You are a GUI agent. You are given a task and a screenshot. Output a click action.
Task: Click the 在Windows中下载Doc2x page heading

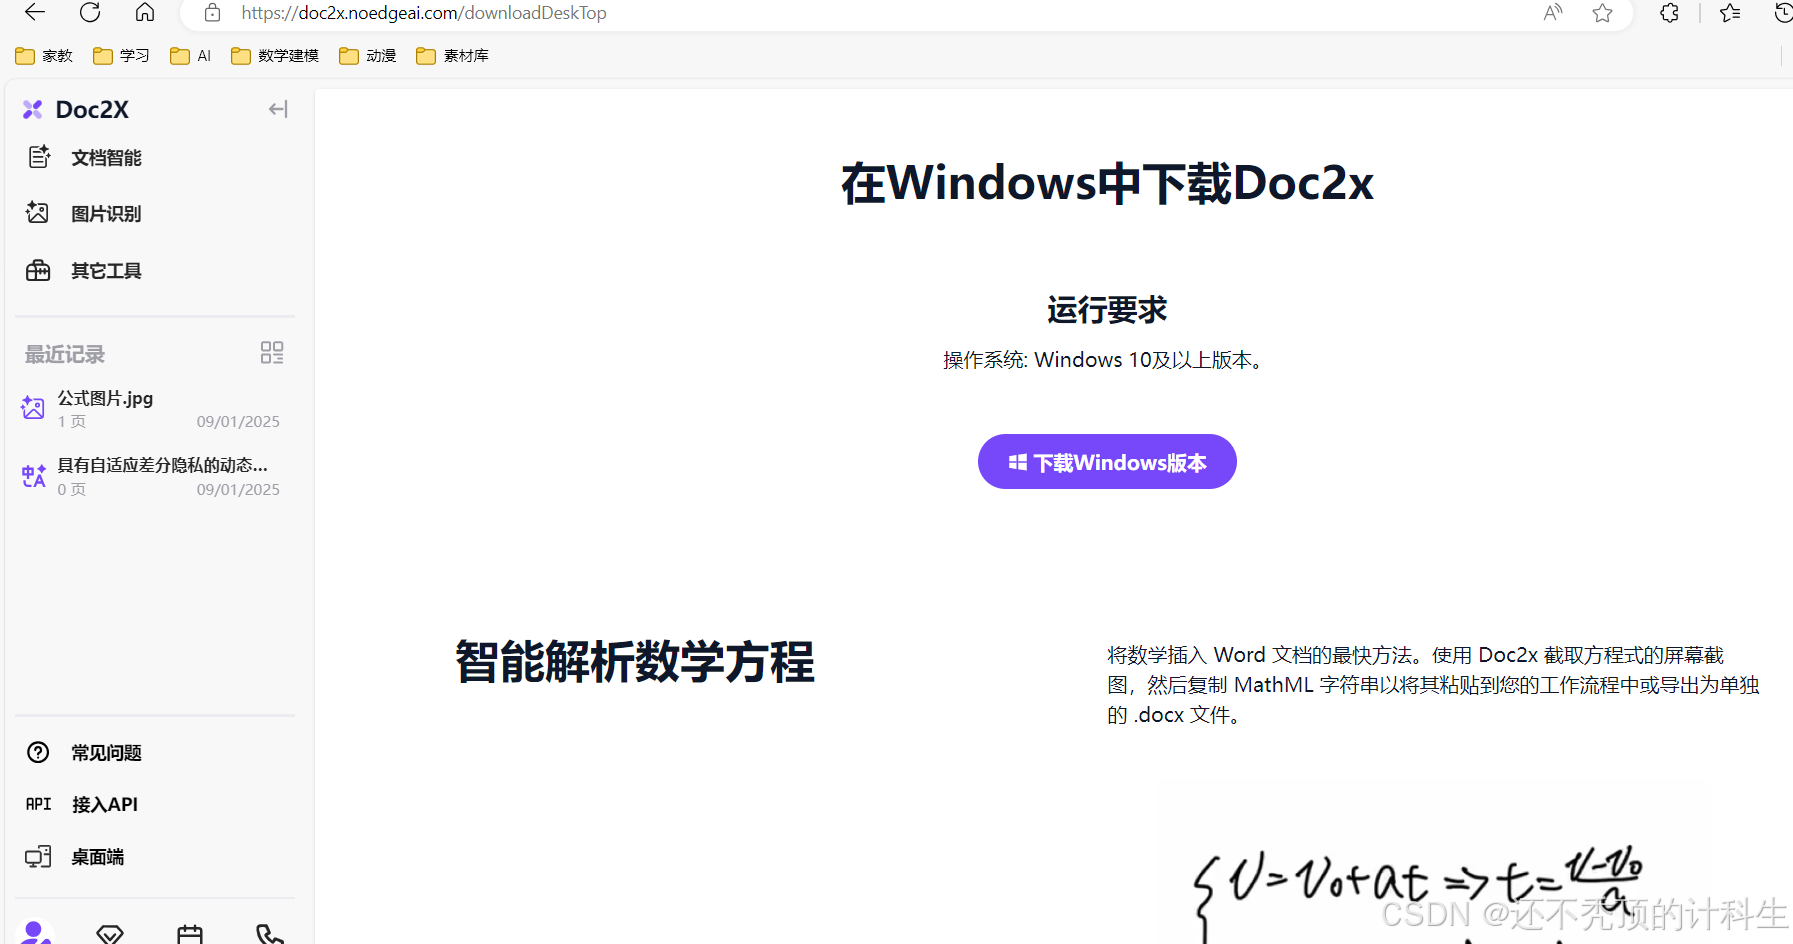click(x=1107, y=183)
